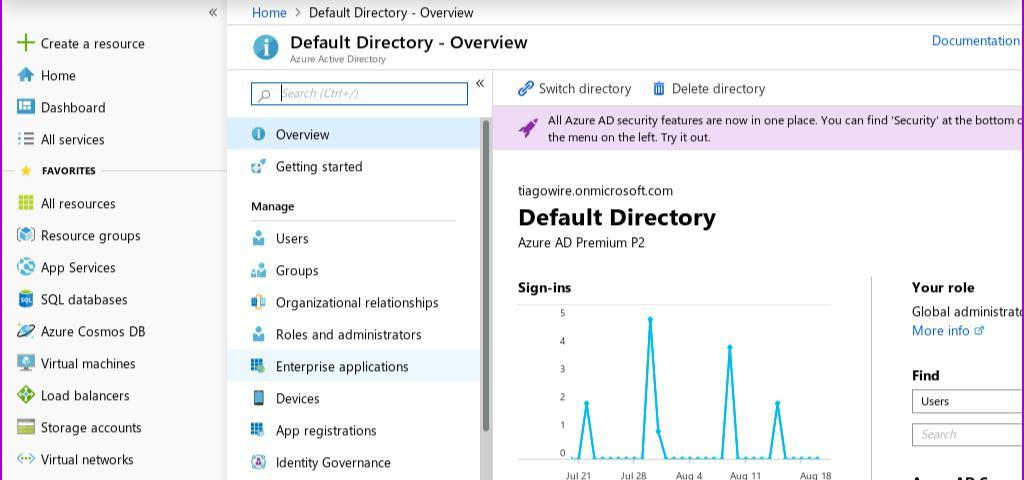1024x480 pixels.
Task: Click the App registrations icon
Action: click(x=259, y=430)
